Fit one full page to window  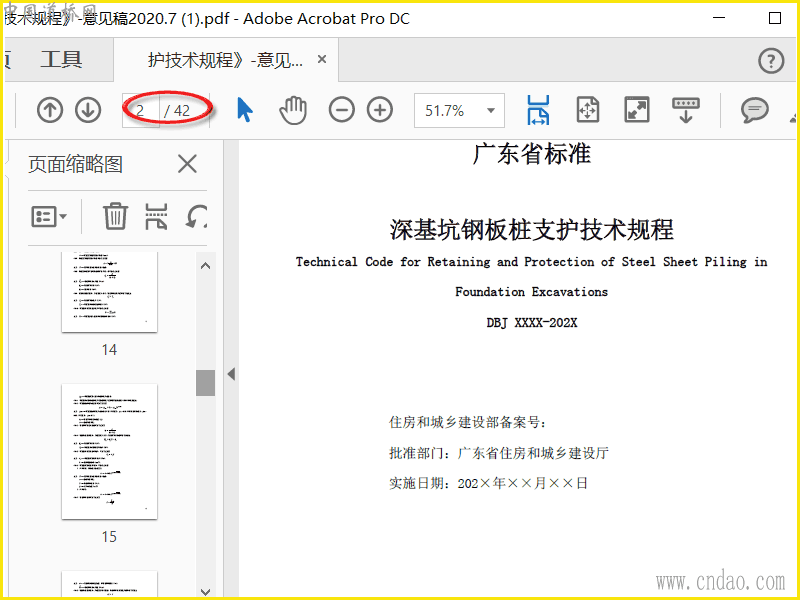tap(587, 110)
